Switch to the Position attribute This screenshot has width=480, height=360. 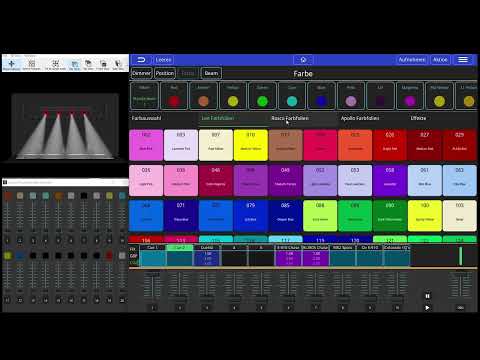(165, 73)
